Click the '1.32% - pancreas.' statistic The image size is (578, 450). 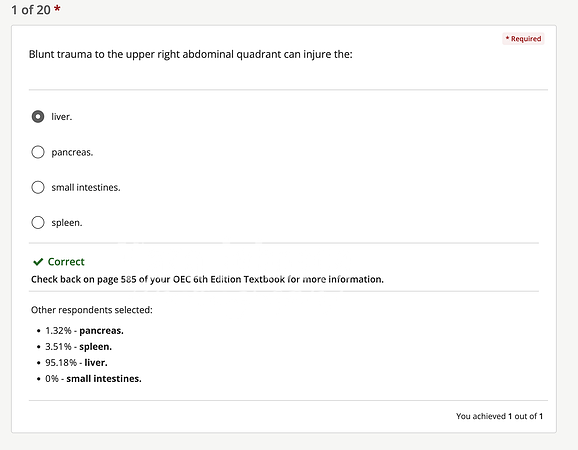point(84,331)
